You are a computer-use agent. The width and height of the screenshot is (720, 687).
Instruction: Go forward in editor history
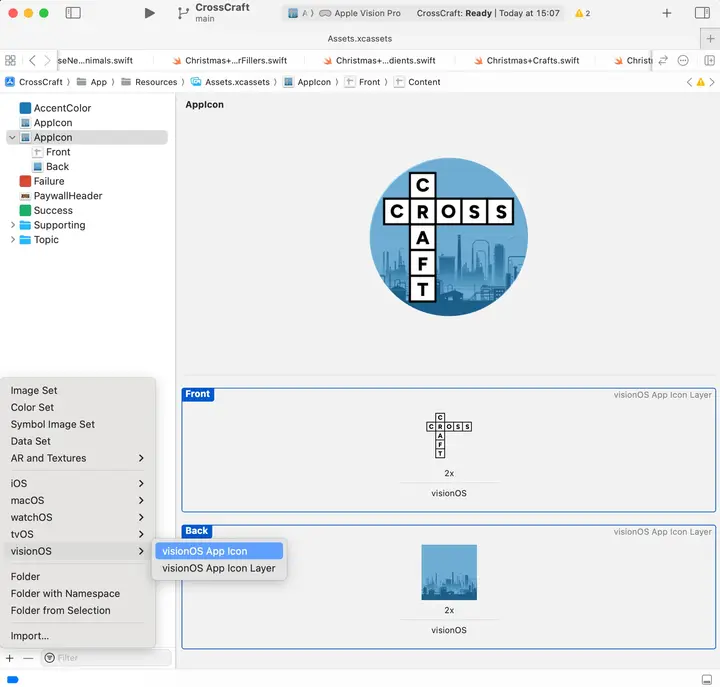tap(47, 60)
